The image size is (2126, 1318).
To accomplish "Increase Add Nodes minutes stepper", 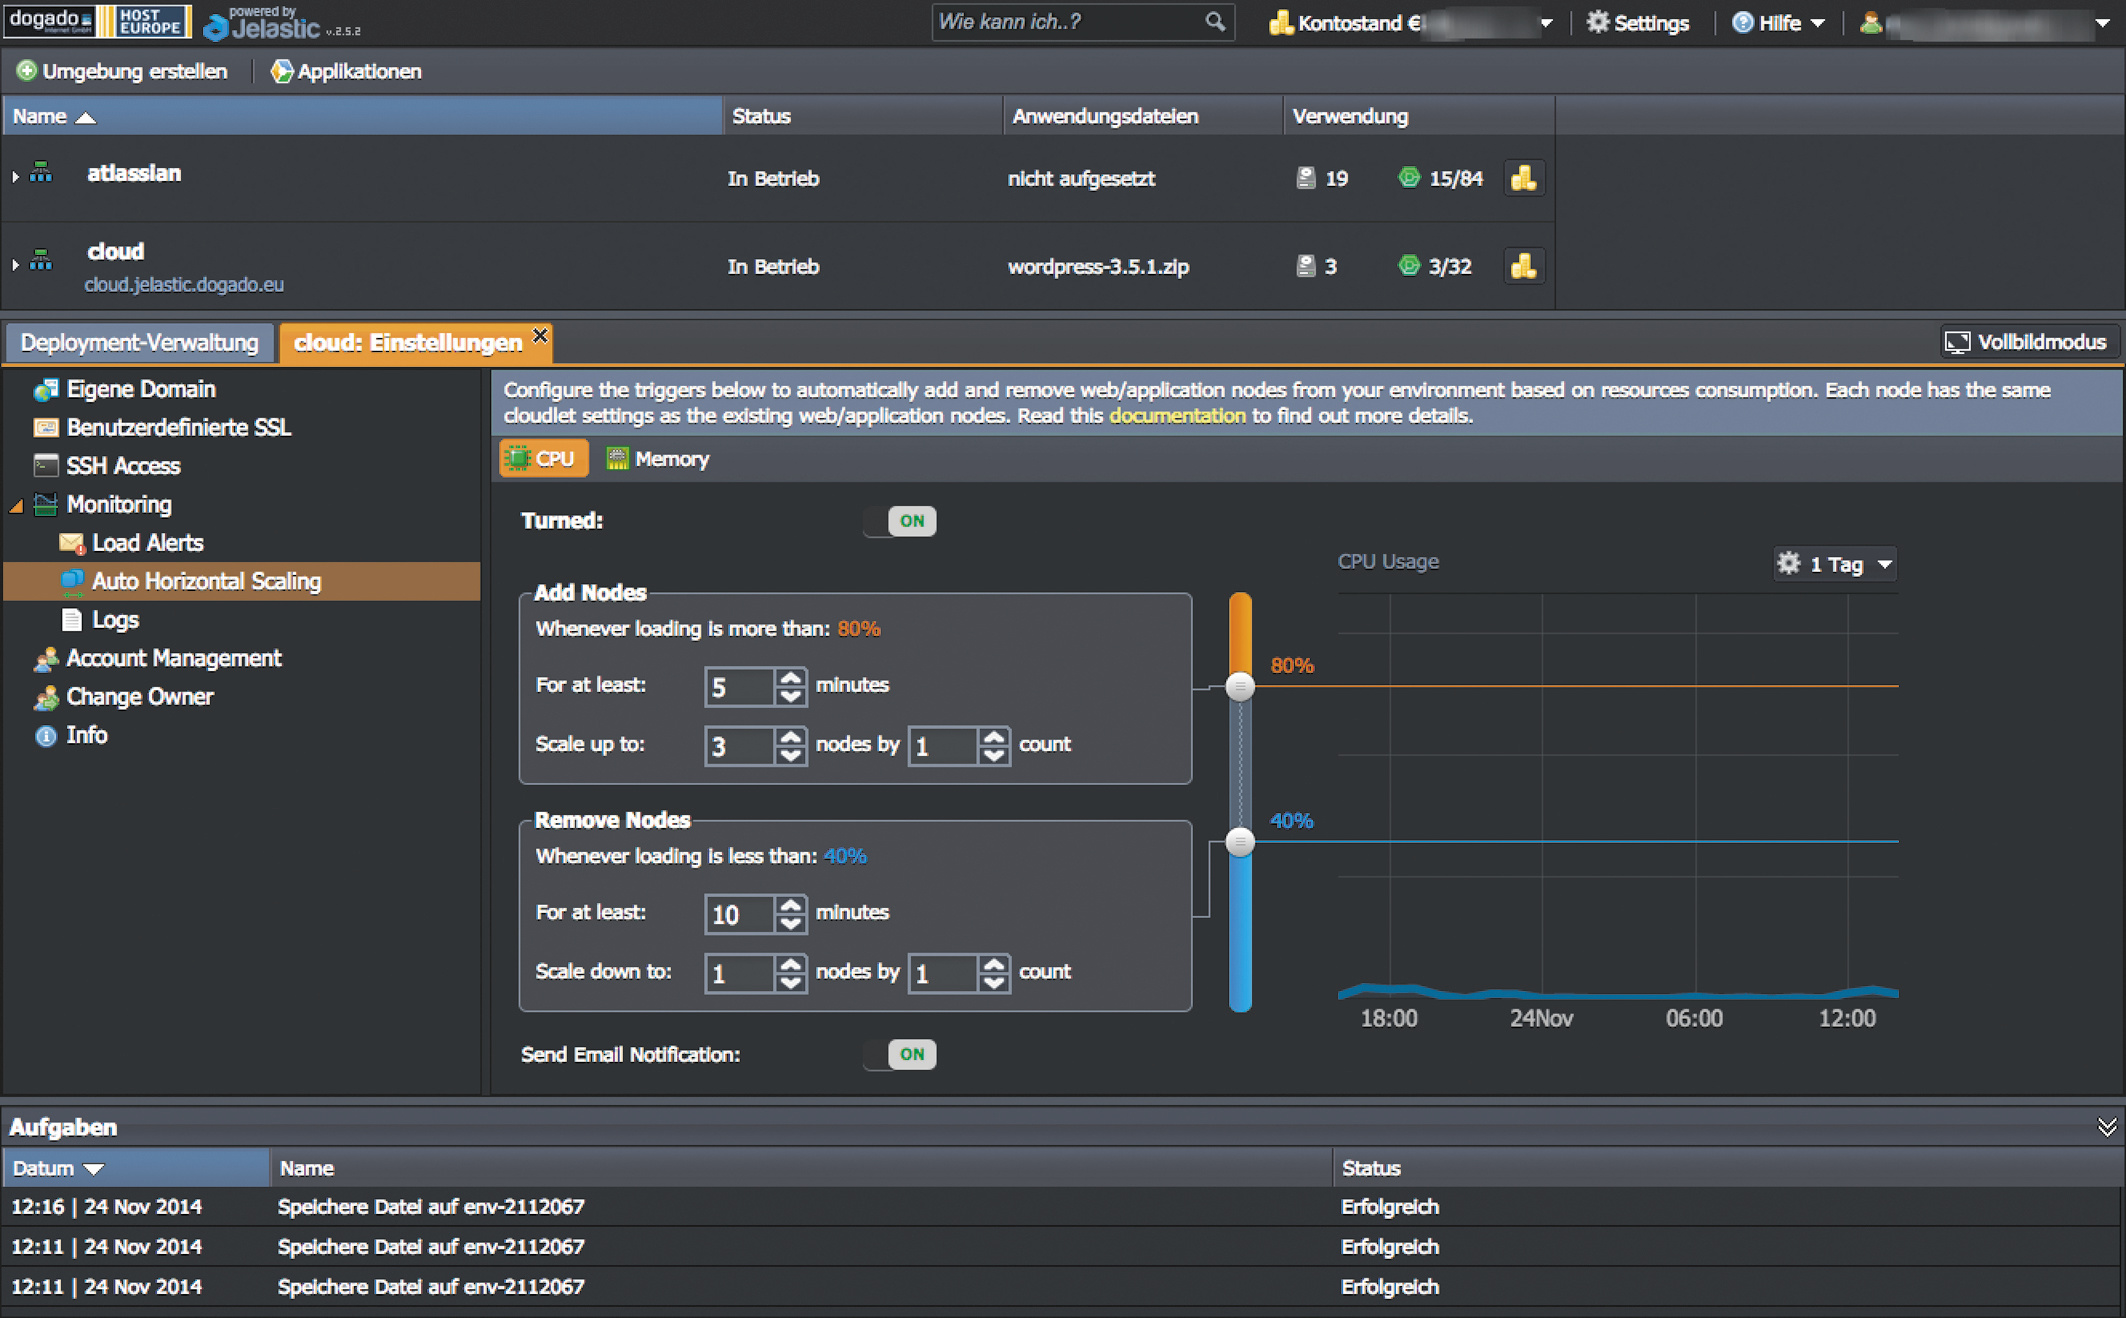I will (791, 678).
